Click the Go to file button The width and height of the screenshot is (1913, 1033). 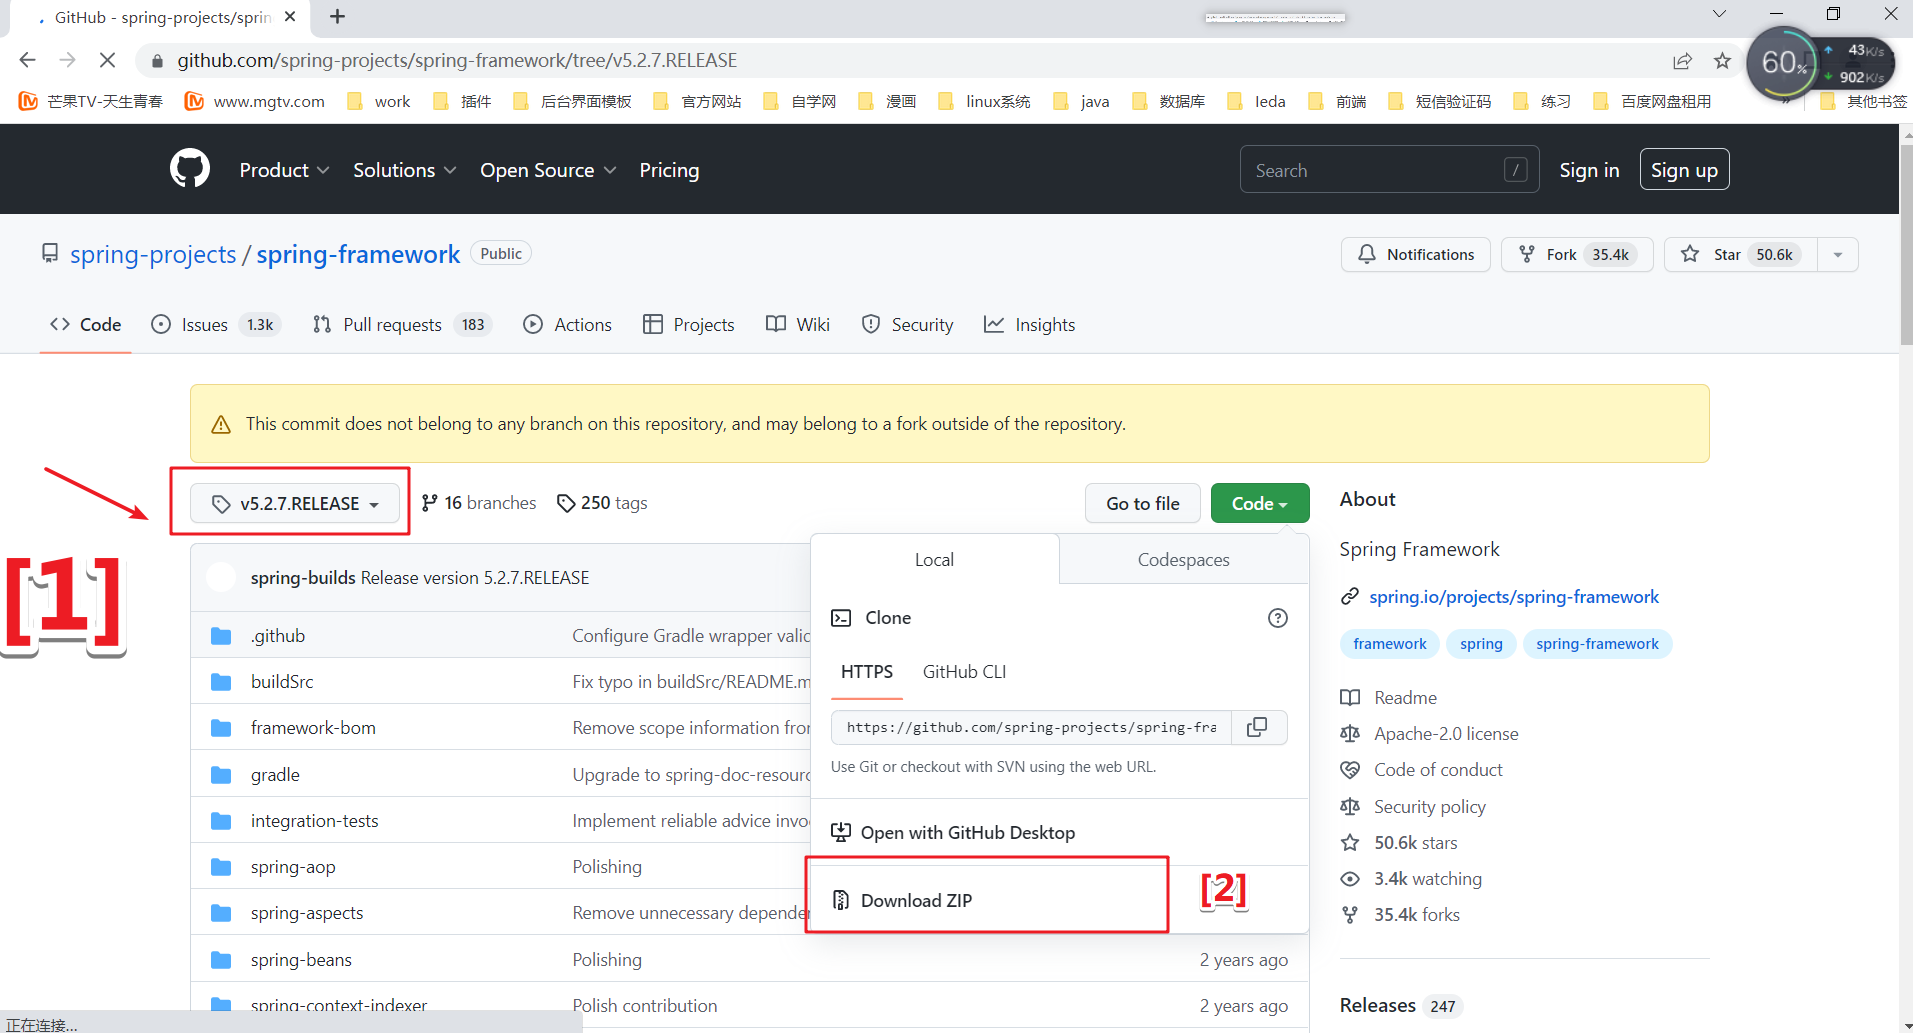(1143, 503)
